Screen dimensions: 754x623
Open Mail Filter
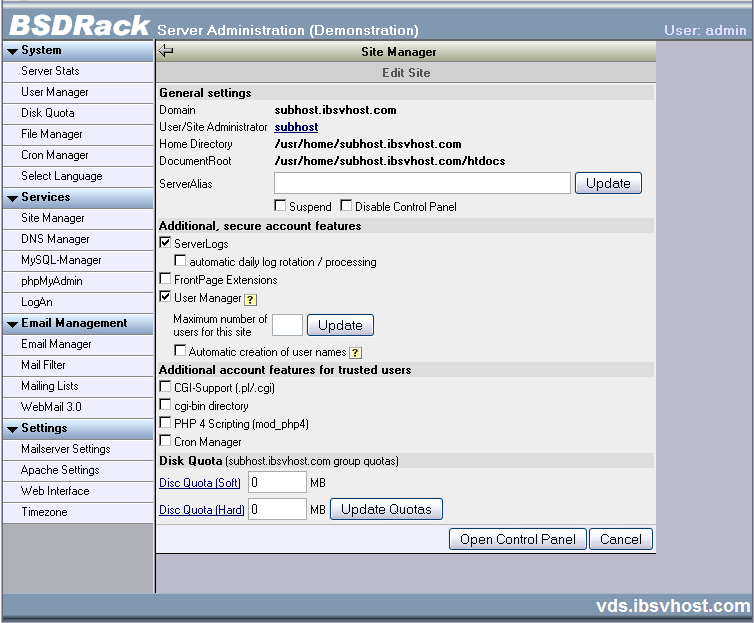point(78,365)
